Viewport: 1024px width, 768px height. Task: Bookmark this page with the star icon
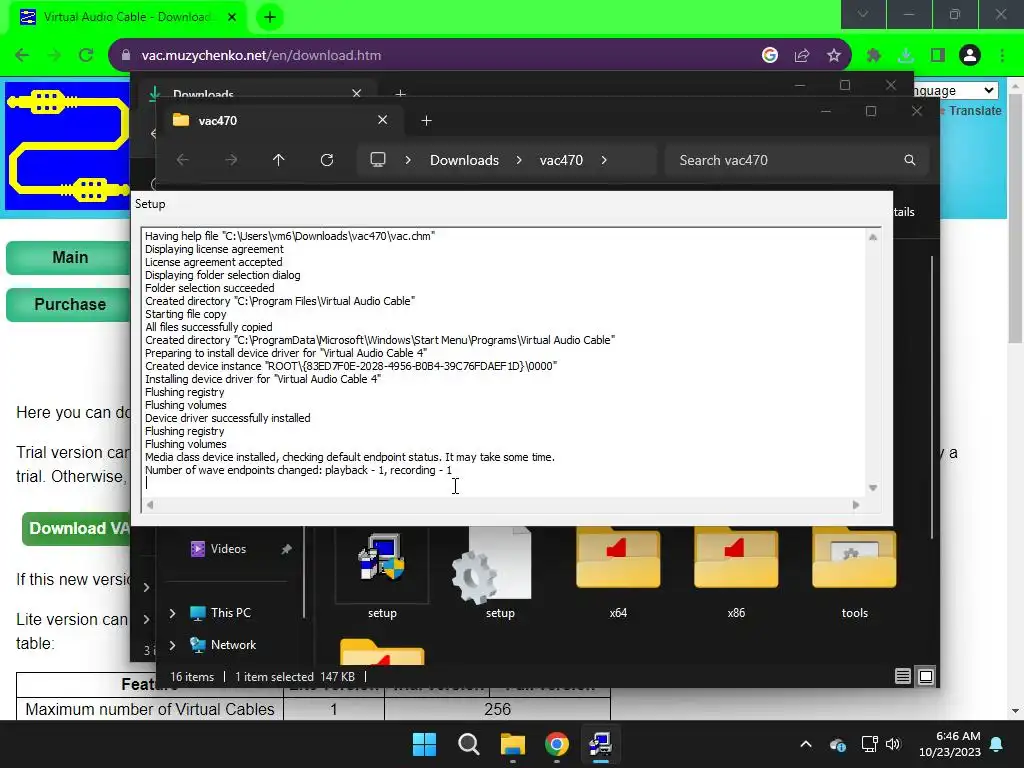(834, 56)
